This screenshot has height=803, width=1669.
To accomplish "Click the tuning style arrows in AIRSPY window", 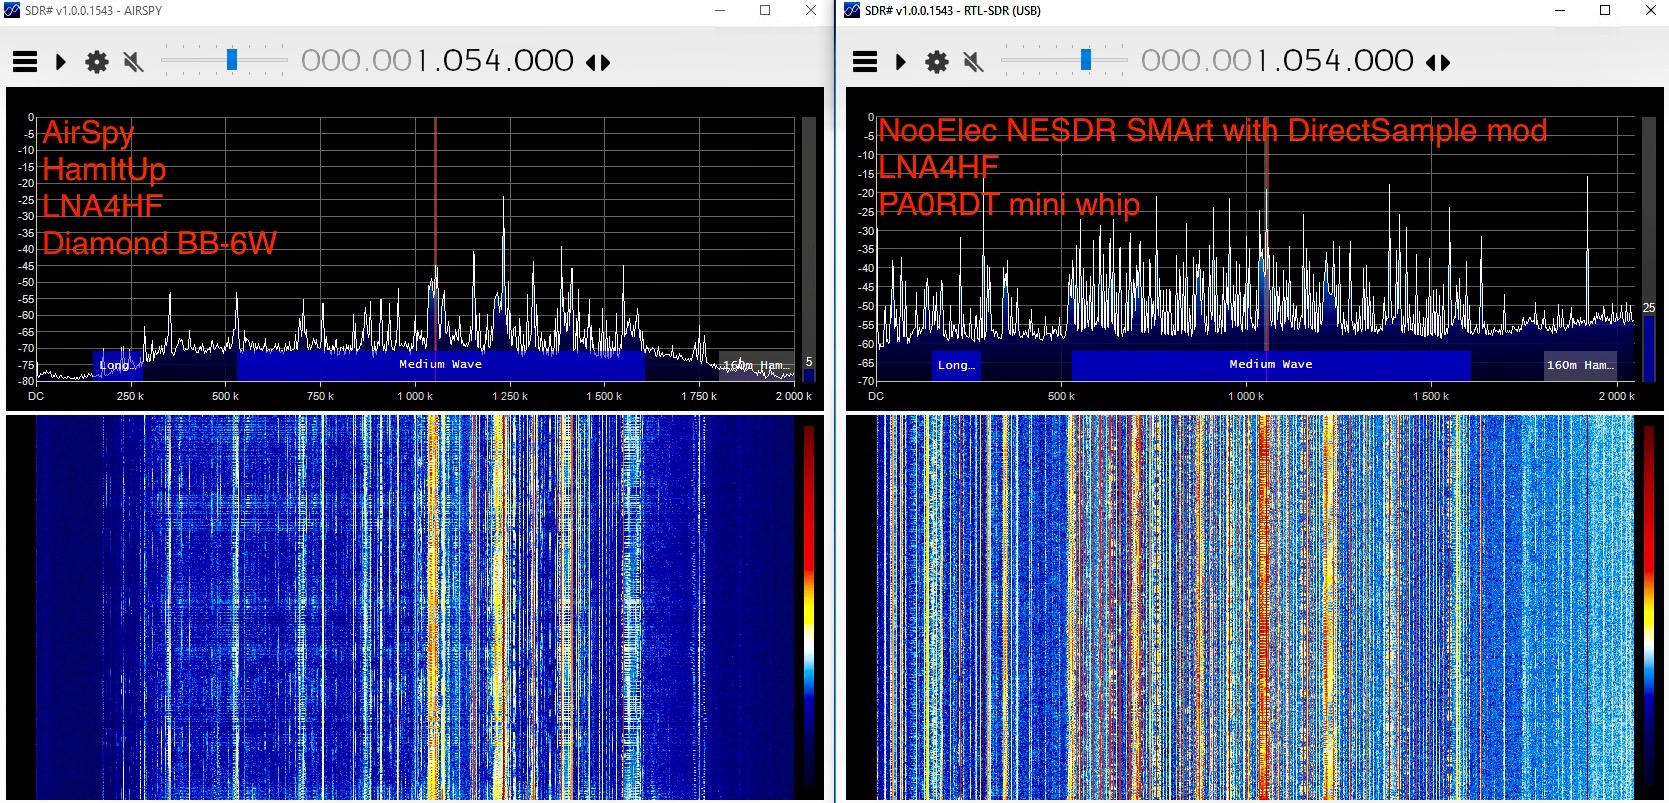I will pos(598,63).
